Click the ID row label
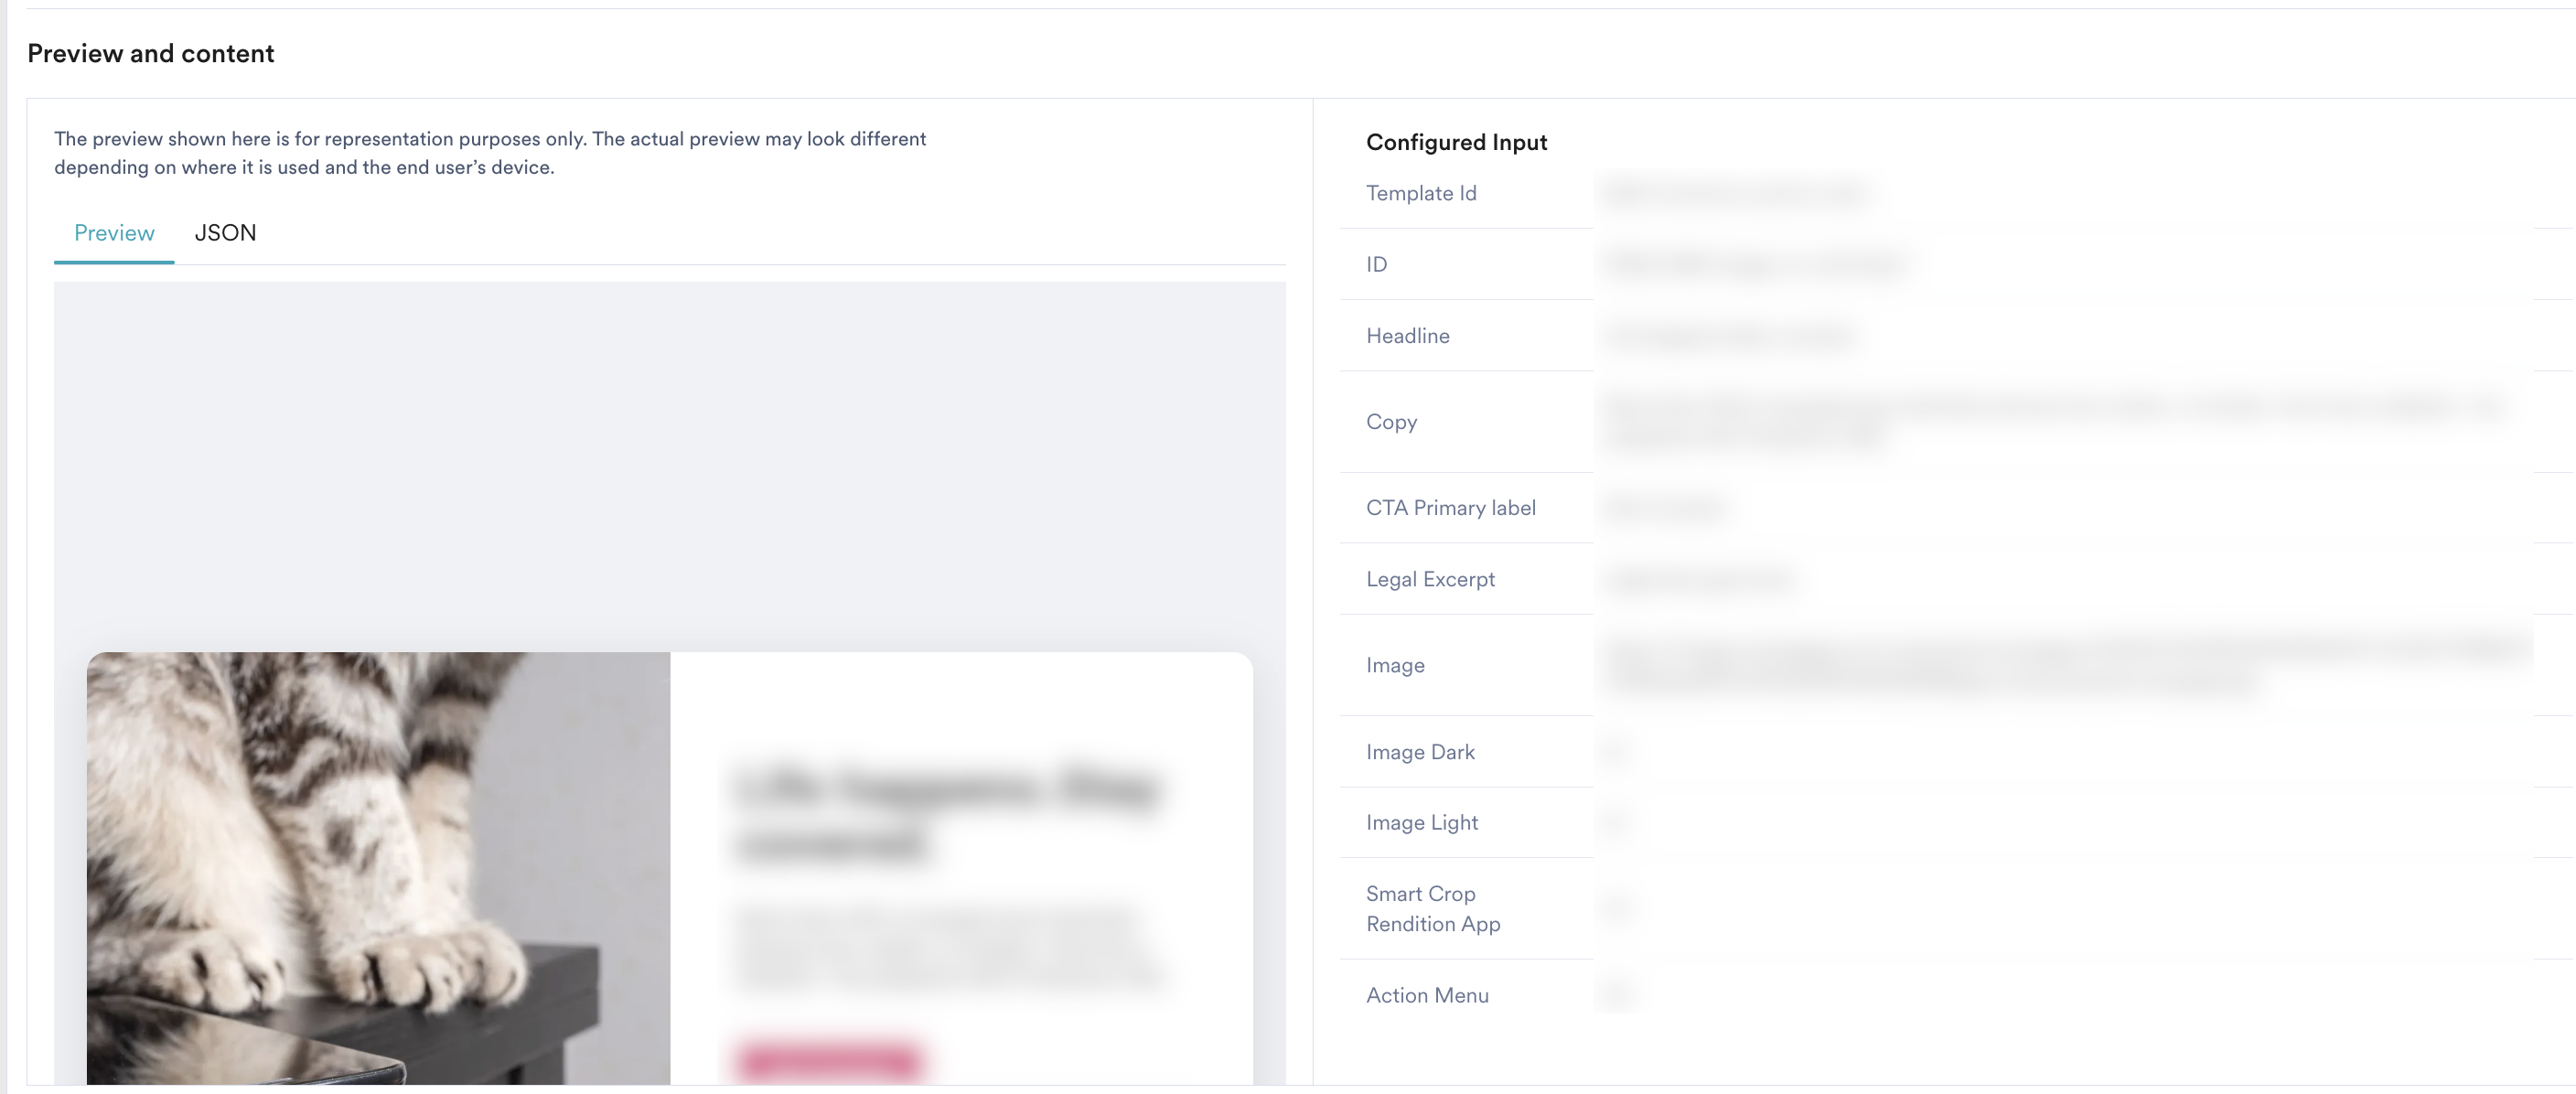 [1377, 264]
